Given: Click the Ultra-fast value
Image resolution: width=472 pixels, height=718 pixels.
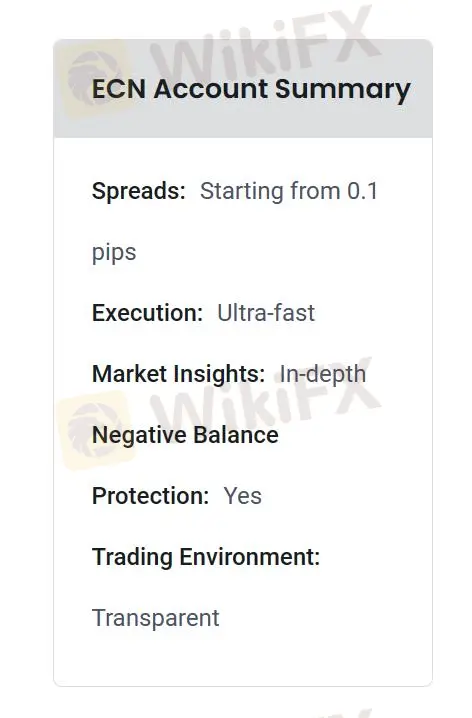Looking at the screenshot, I should tap(266, 313).
